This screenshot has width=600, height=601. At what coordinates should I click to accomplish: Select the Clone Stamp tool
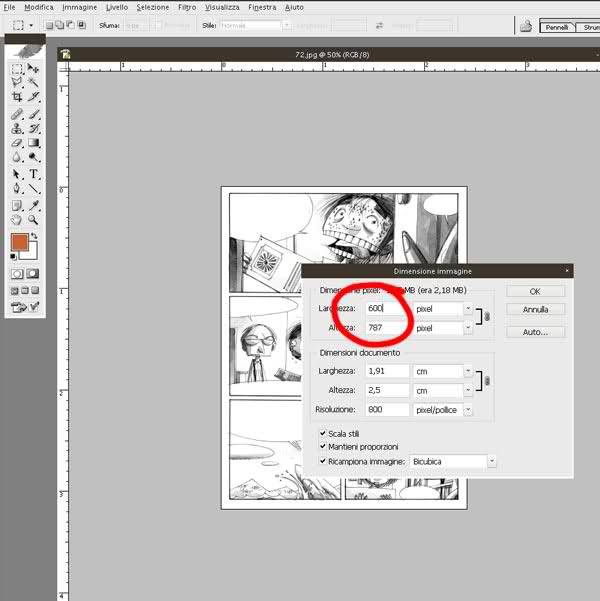(16, 128)
